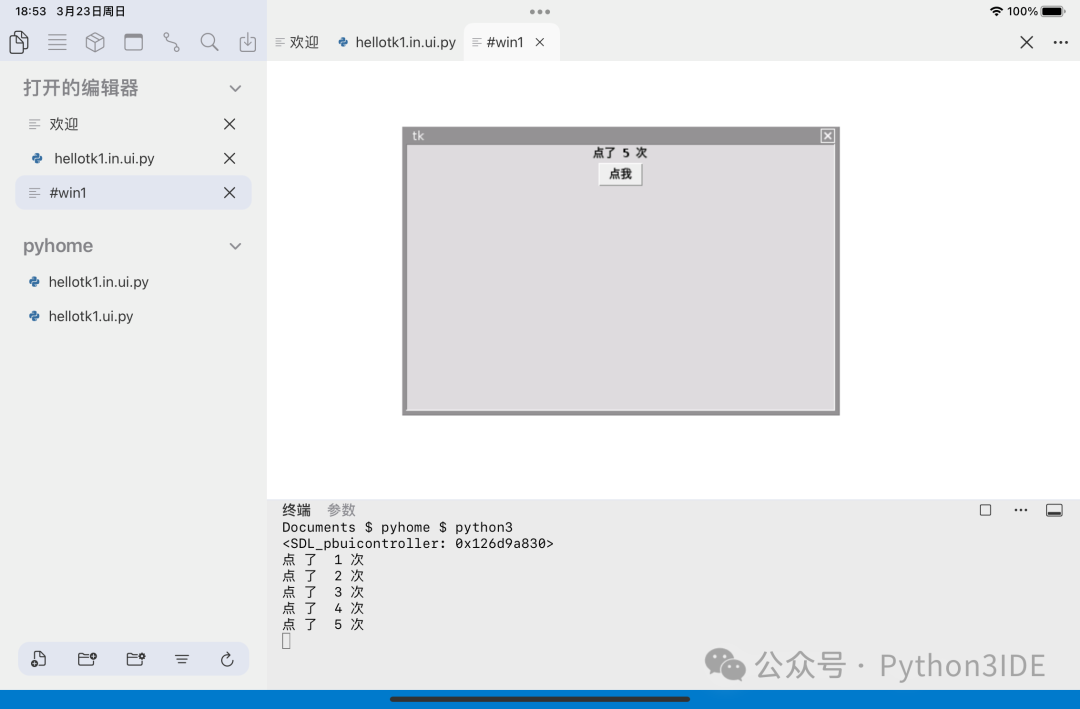The width and height of the screenshot is (1080, 709).
Task: Select the 参数 tab in the terminal panel
Action: 341,510
